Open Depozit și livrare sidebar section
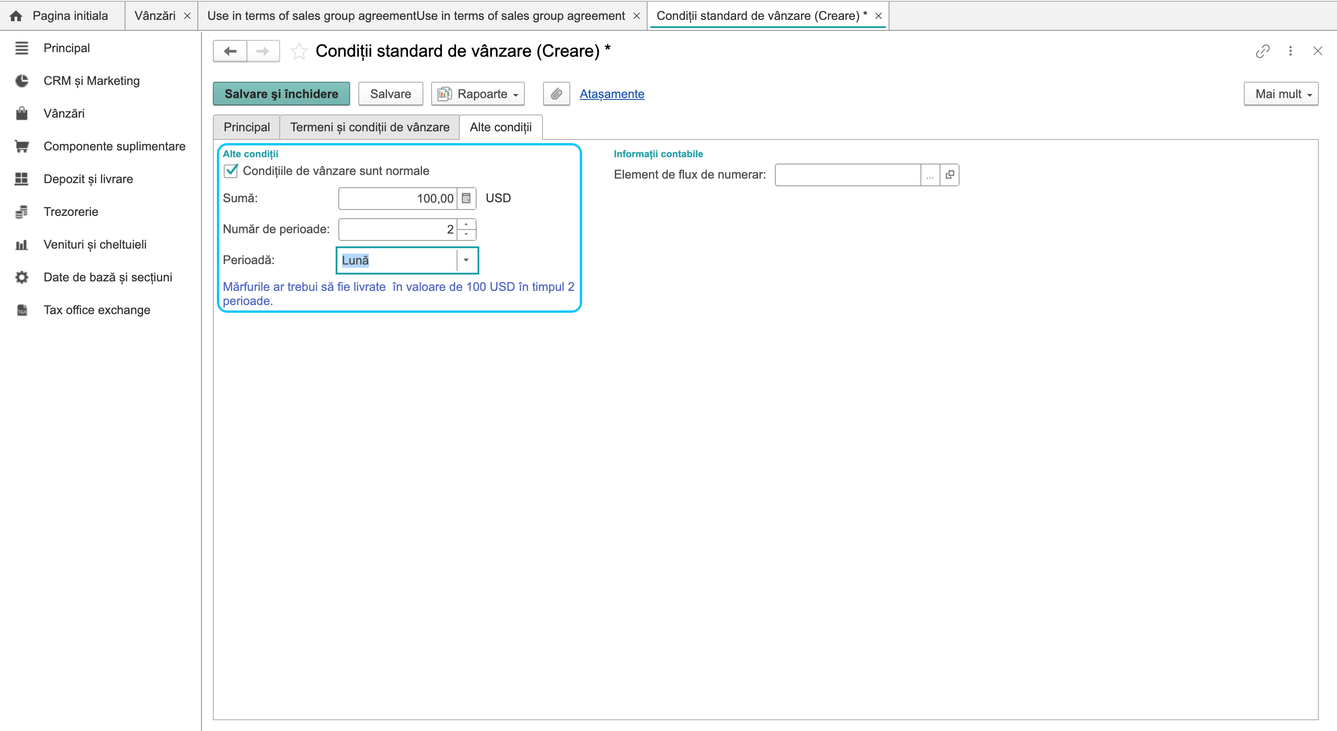Viewport: 1337px width, 731px height. (x=88, y=179)
